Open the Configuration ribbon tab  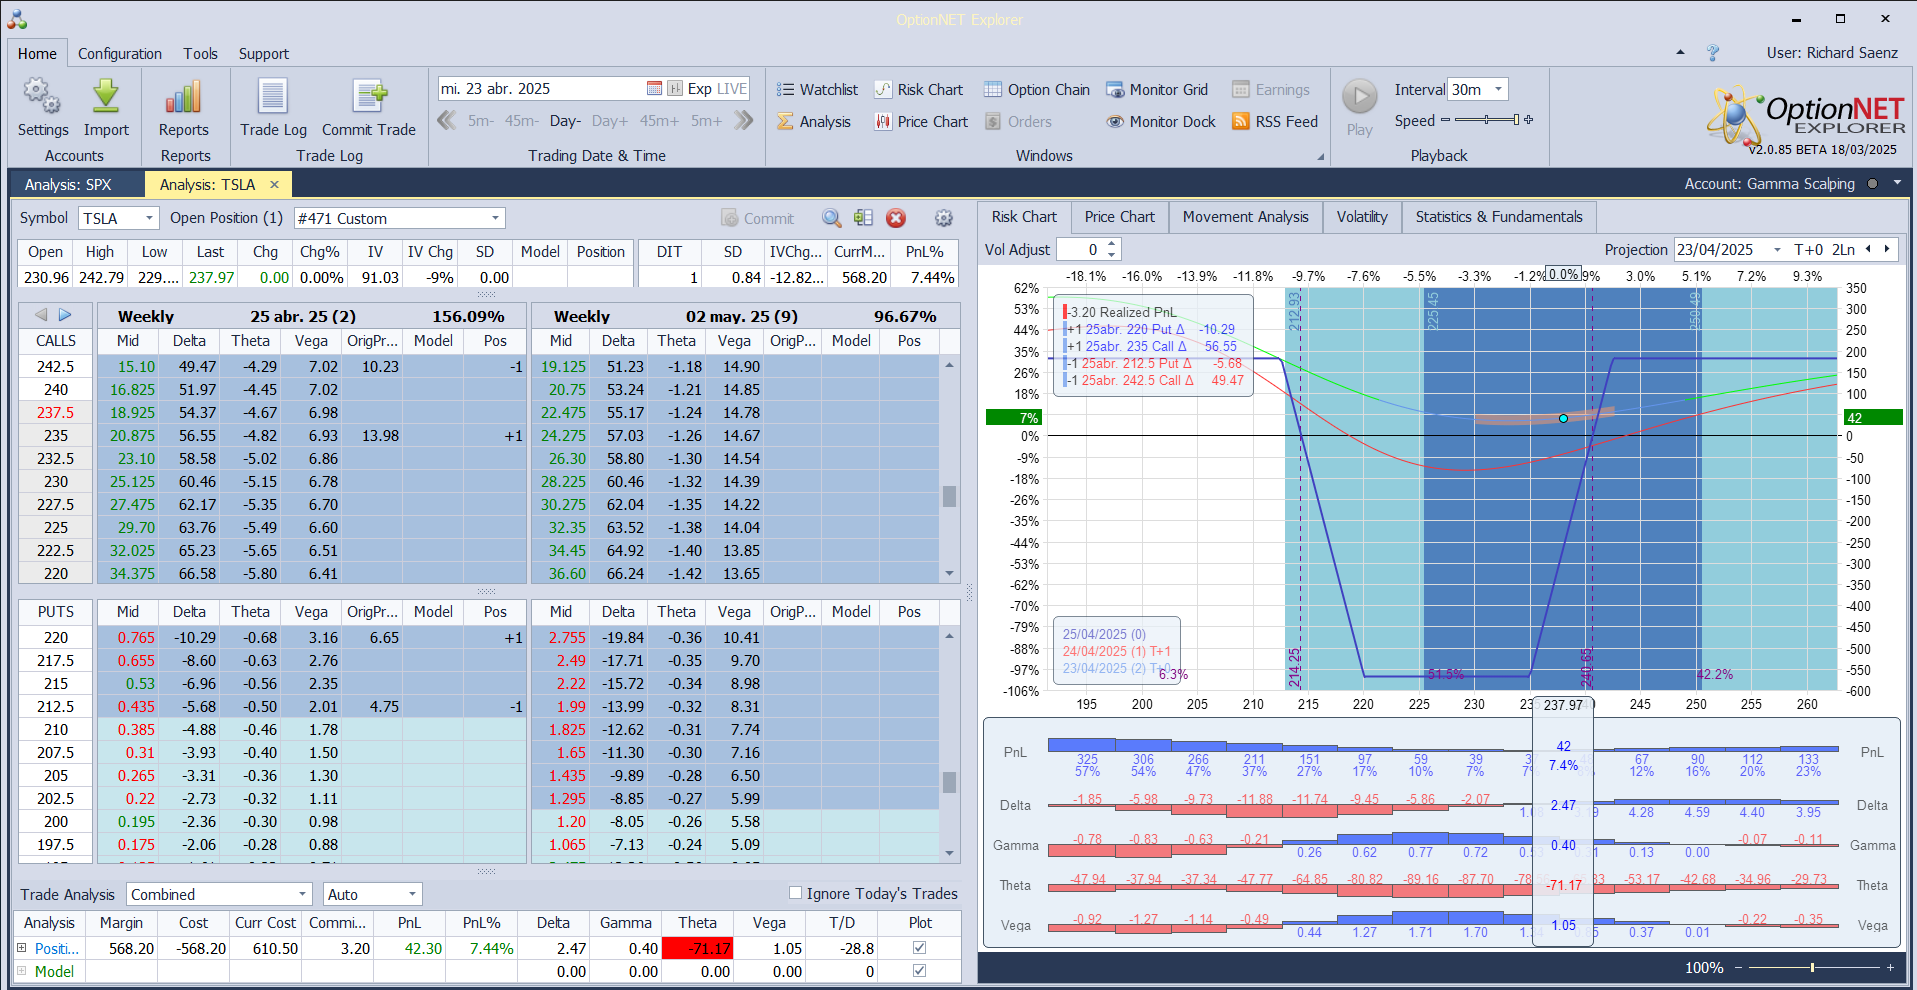tap(120, 54)
